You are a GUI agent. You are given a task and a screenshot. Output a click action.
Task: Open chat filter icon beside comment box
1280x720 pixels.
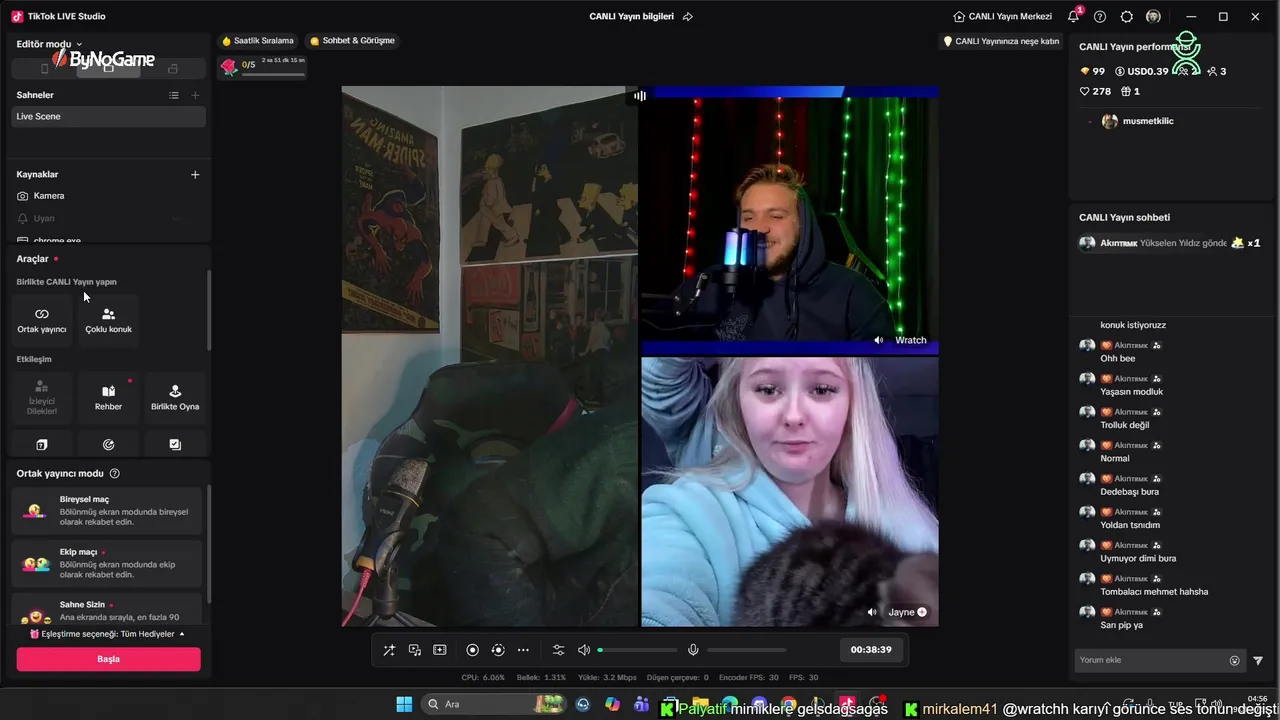click(1258, 660)
